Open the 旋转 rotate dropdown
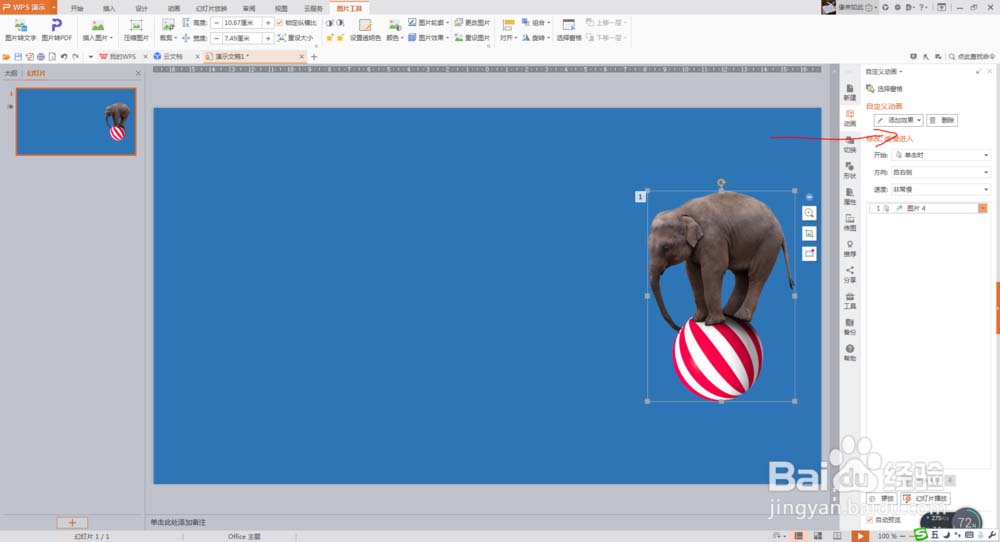This screenshot has width=1000, height=542. point(536,38)
